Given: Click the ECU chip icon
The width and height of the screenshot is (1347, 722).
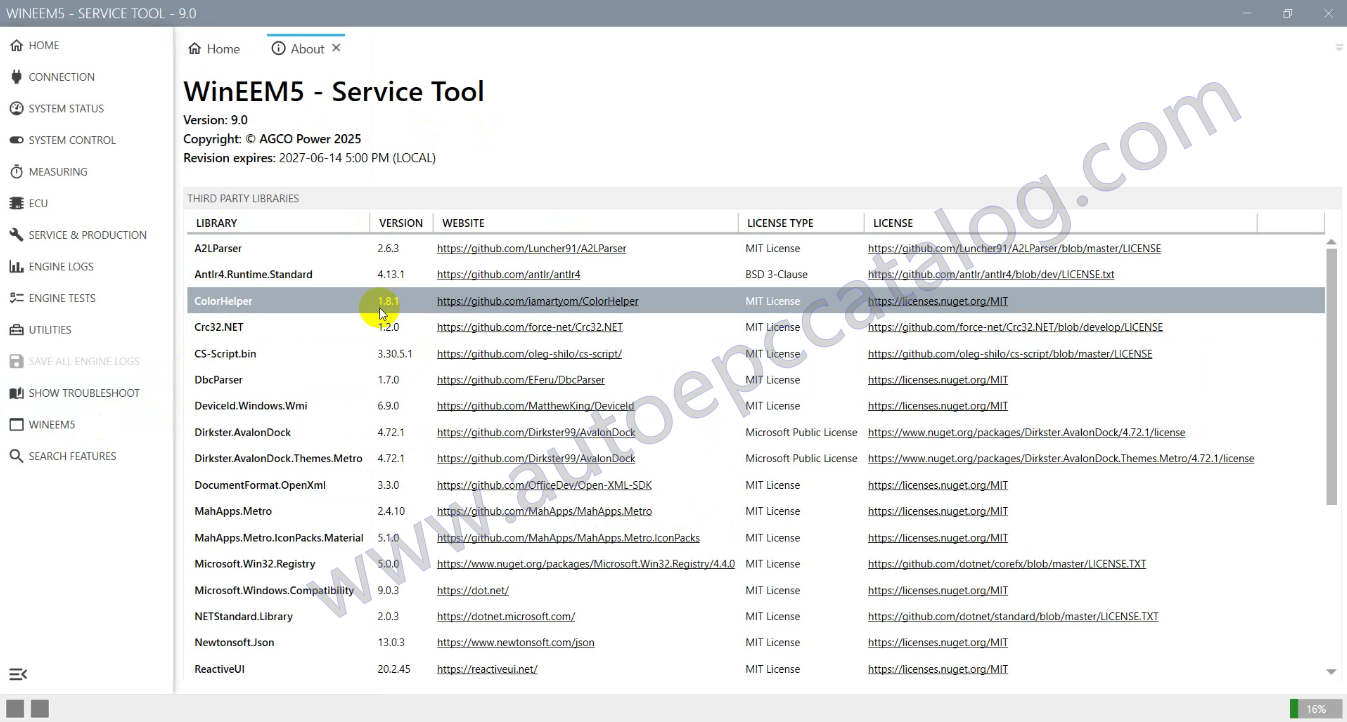Looking at the screenshot, I should pyautogui.click(x=16, y=203).
